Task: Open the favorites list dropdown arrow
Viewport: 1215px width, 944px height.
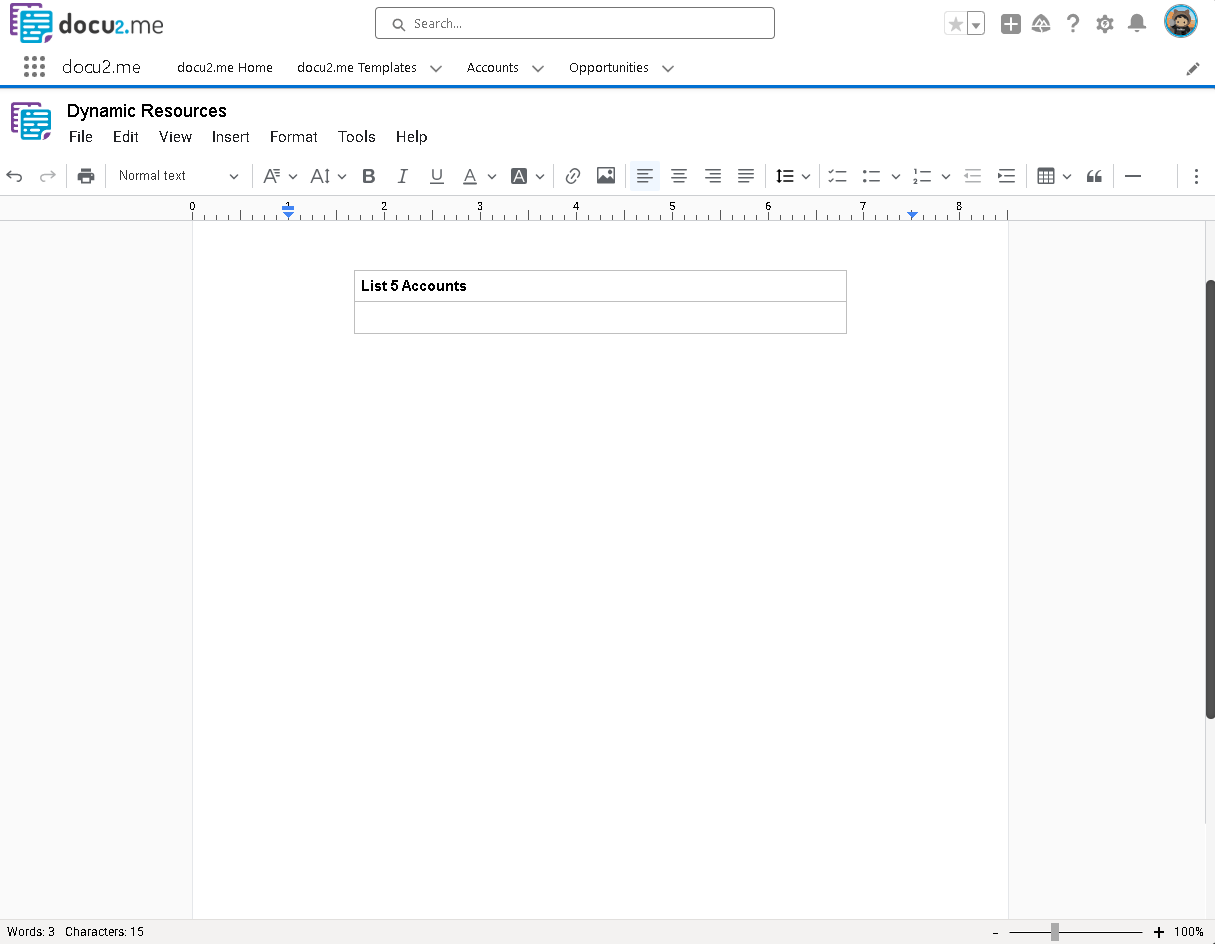Action: pos(976,24)
